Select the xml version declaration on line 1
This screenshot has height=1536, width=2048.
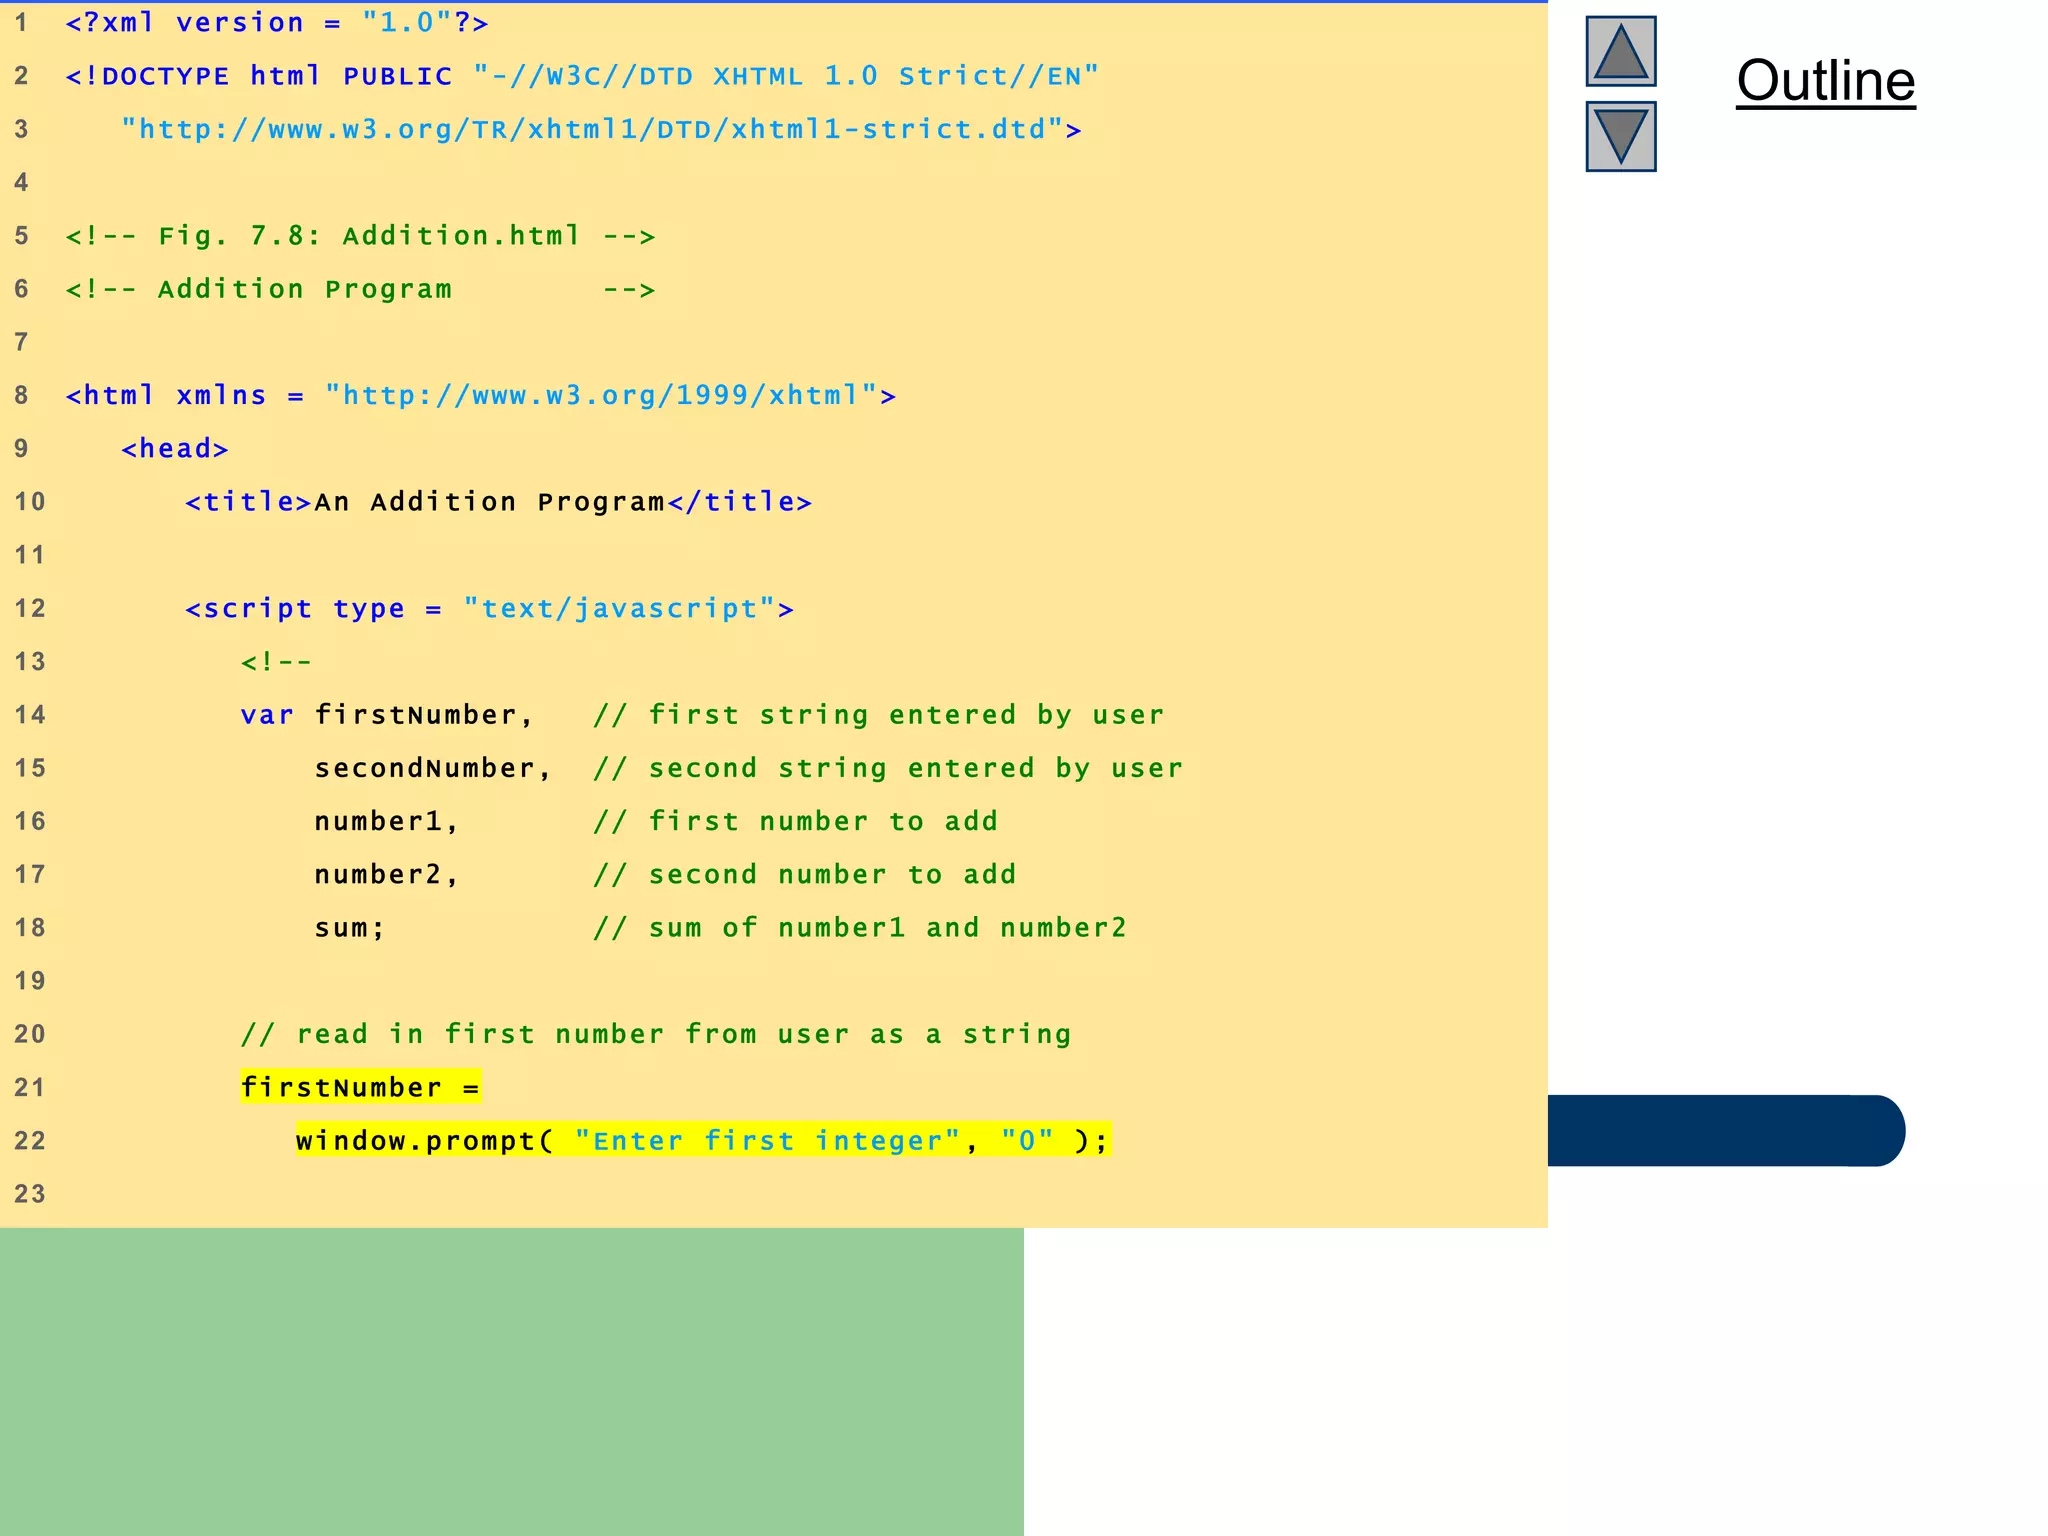pyautogui.click(x=277, y=22)
